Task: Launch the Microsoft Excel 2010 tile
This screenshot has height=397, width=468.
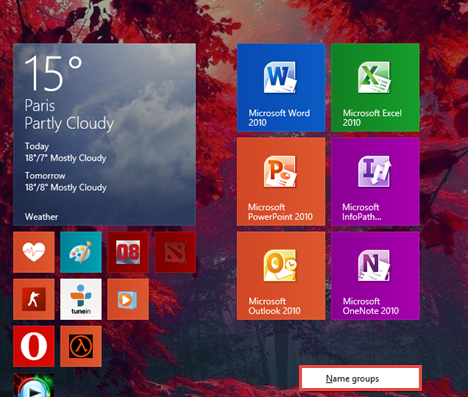Action: point(375,88)
